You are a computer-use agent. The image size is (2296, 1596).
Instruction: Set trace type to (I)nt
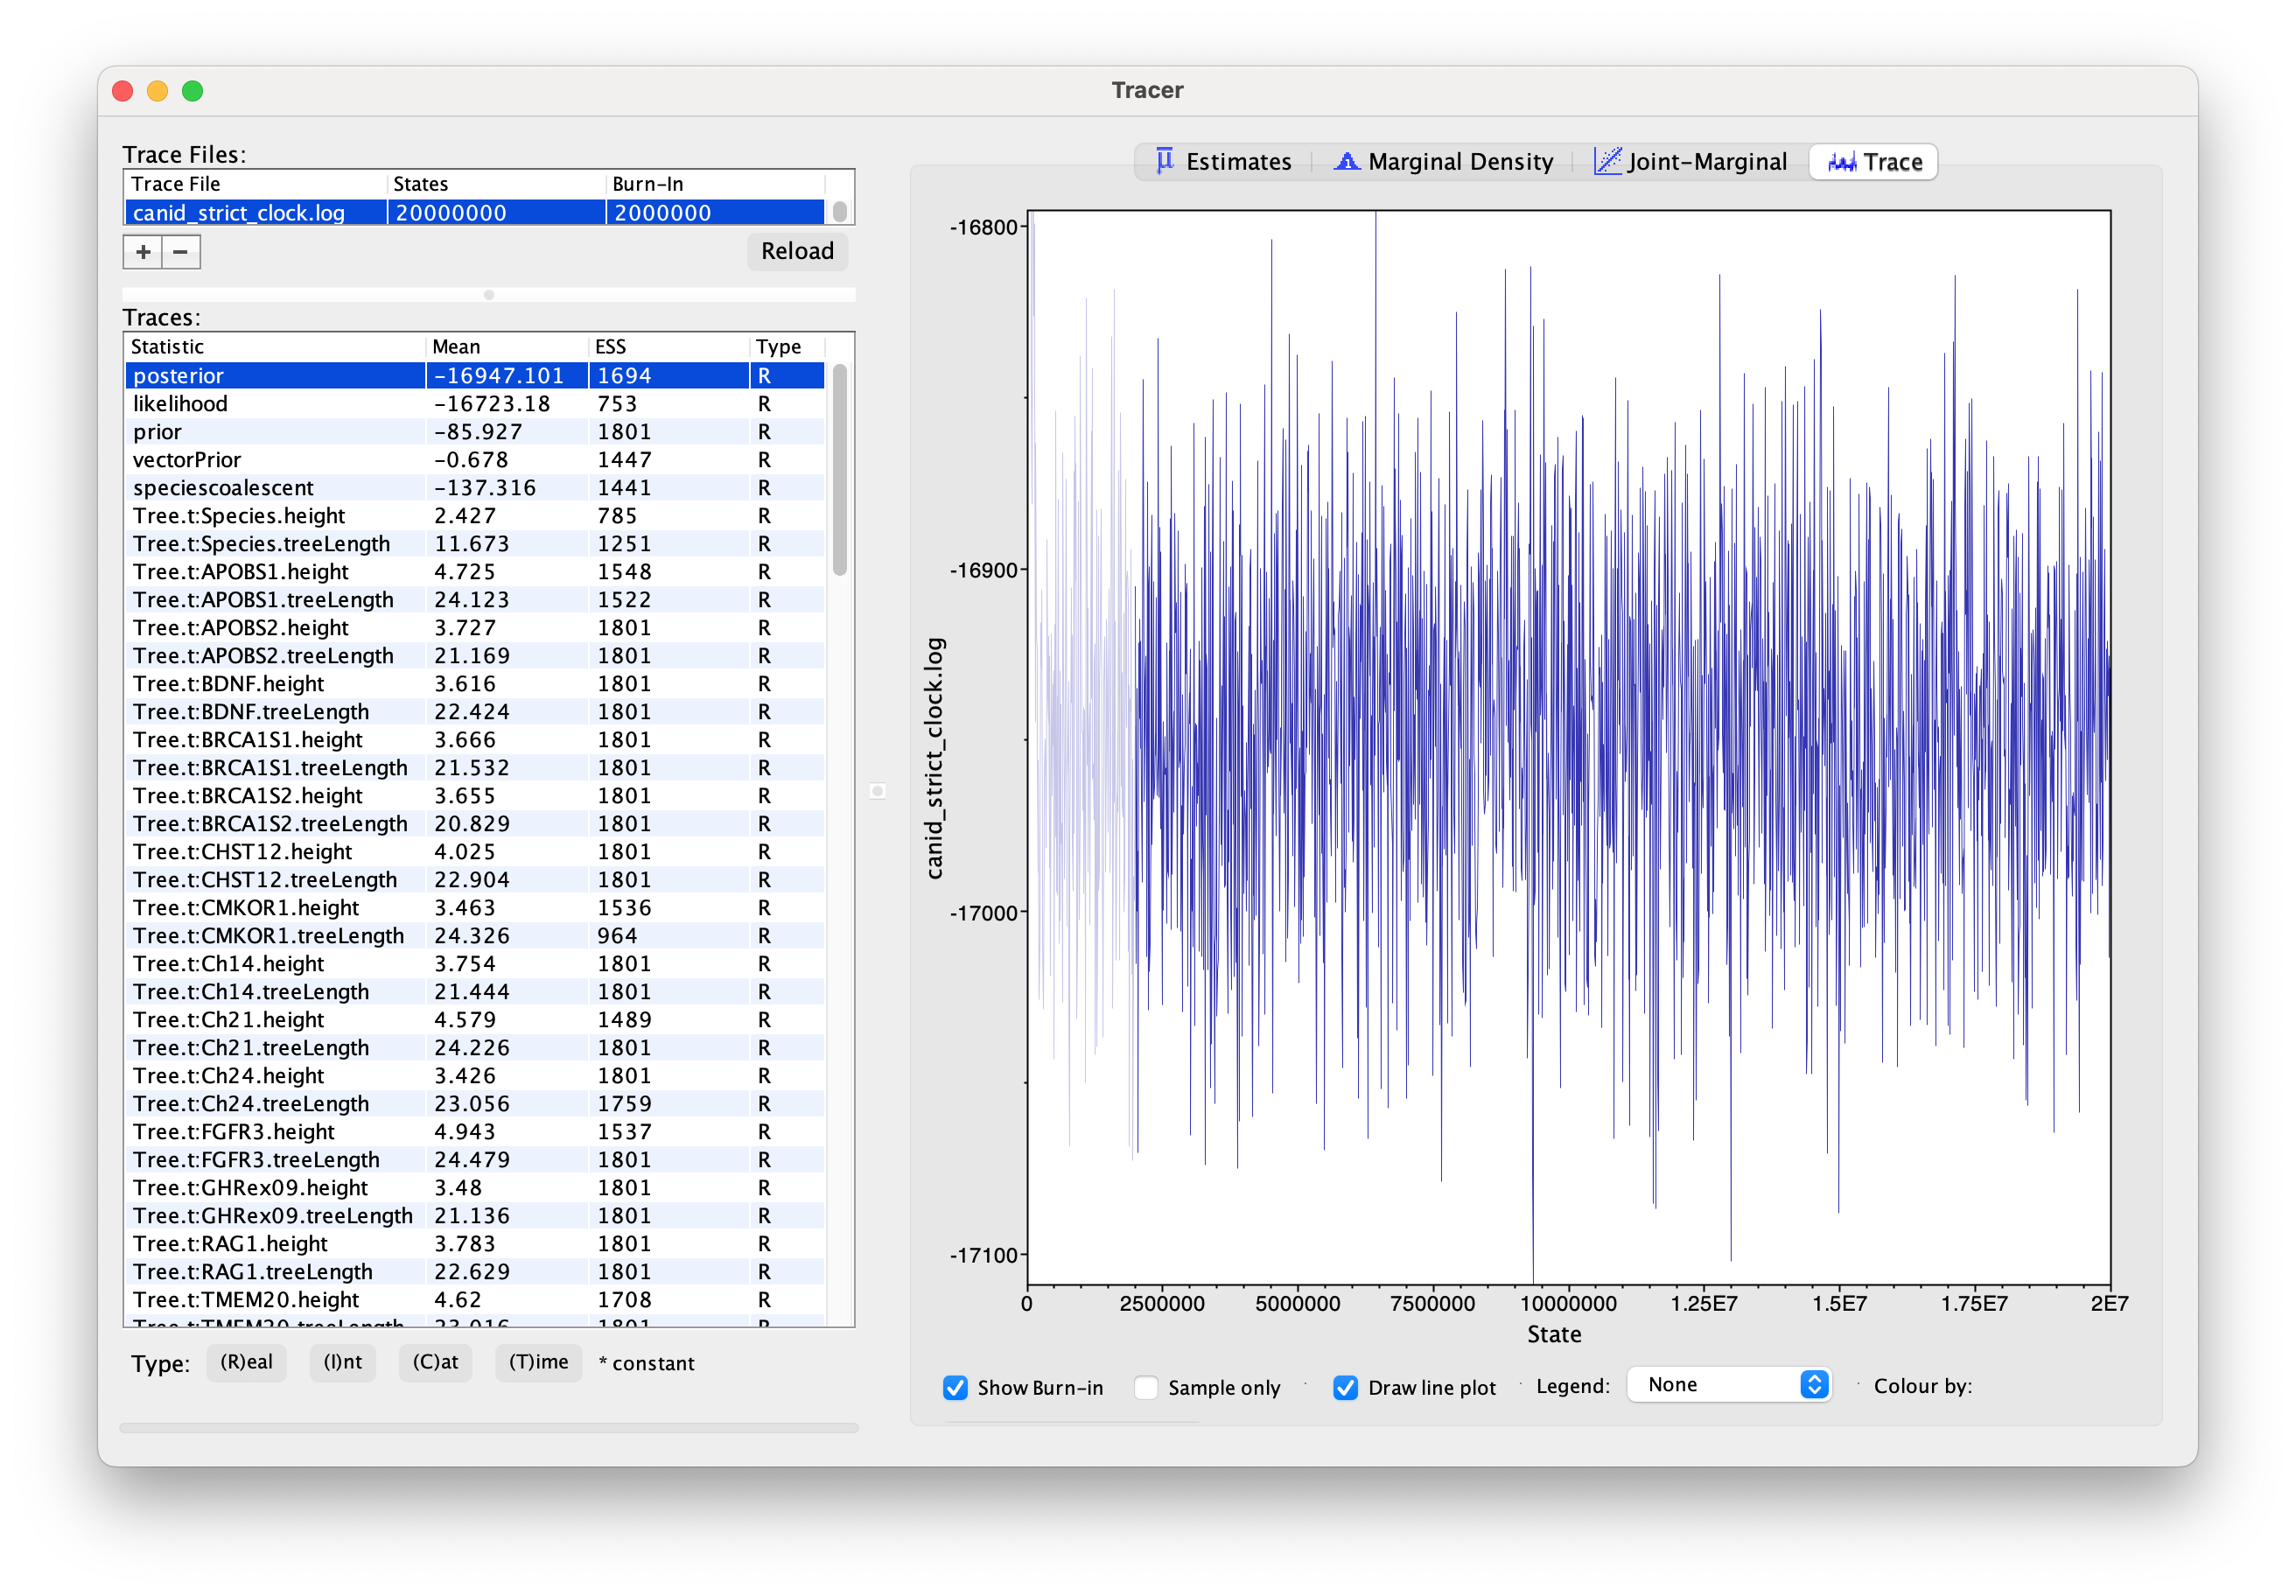[343, 1362]
